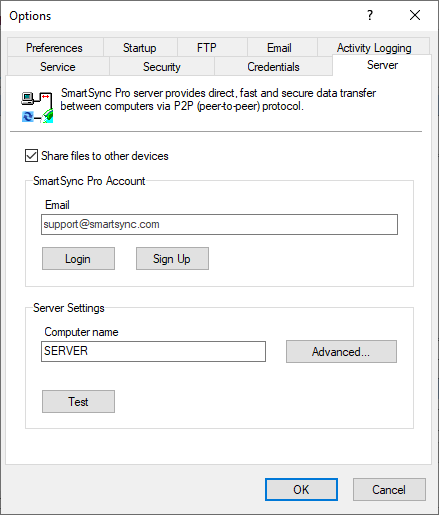Click the Login button

pos(78,259)
